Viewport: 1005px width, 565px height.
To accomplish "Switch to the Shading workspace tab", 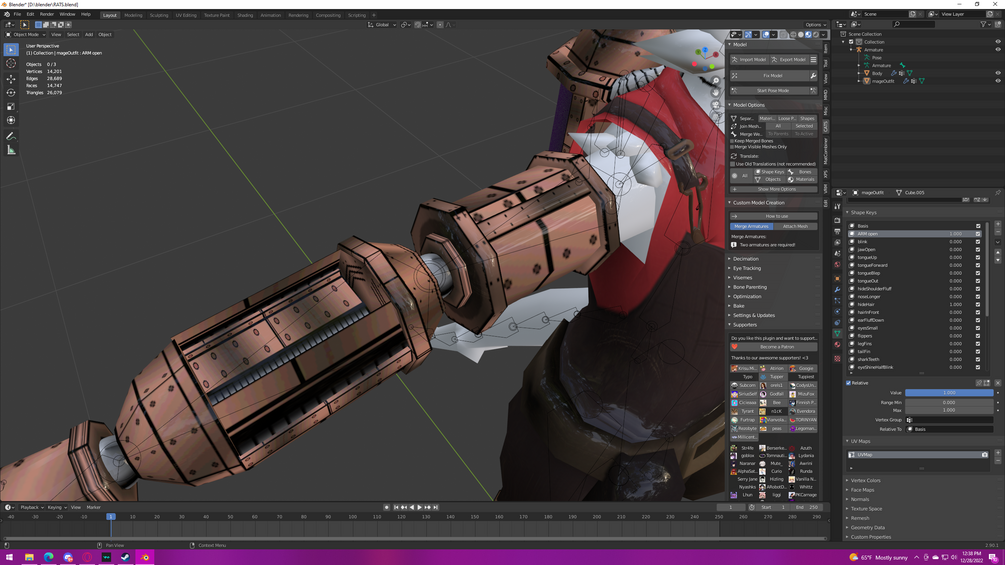I will coord(245,15).
